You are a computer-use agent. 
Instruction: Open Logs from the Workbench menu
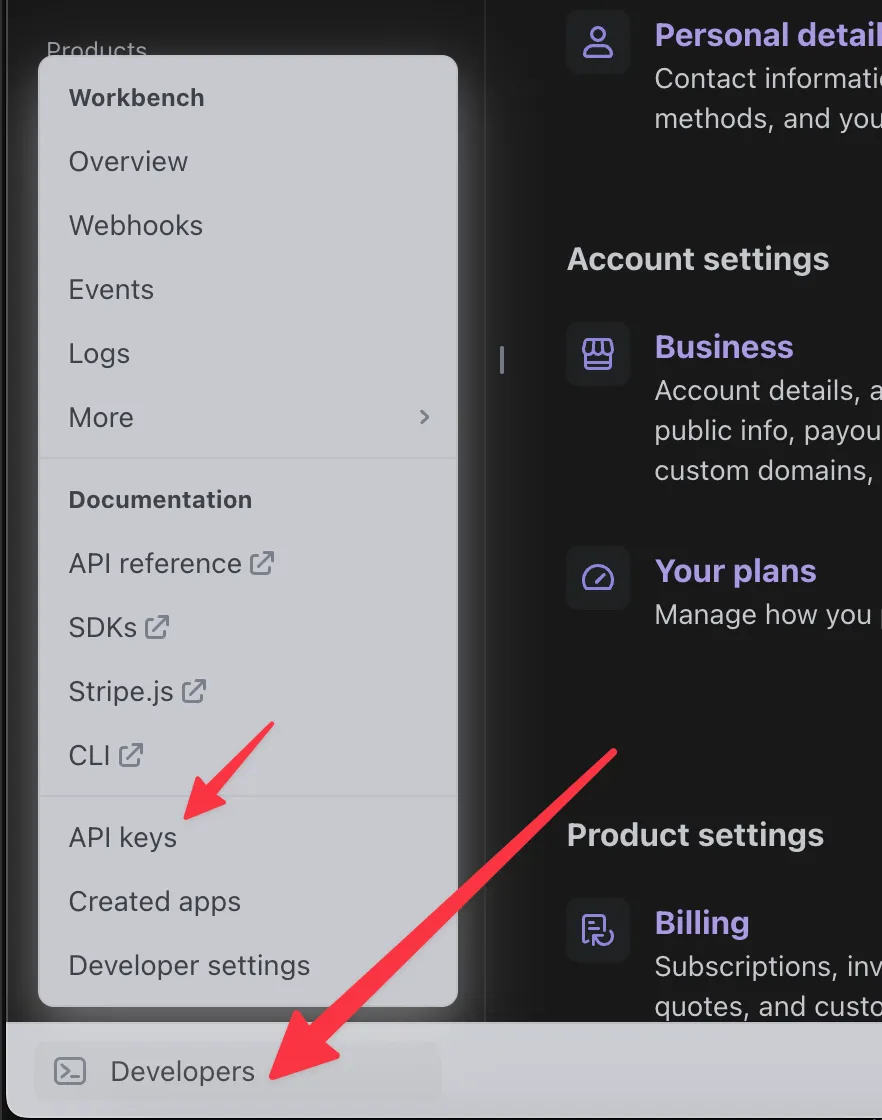pos(98,353)
